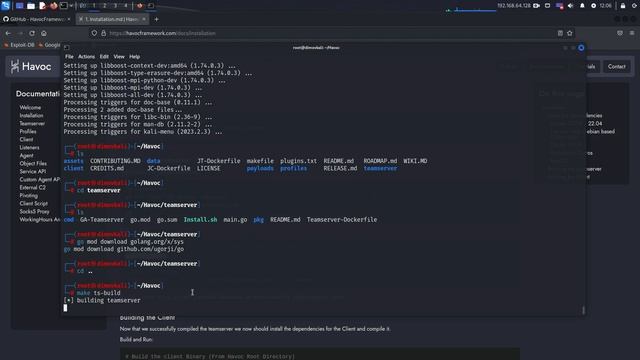Screen dimensions: 640x360
Task: Focus the Firefox taskbar window button
Action: [140, 6]
